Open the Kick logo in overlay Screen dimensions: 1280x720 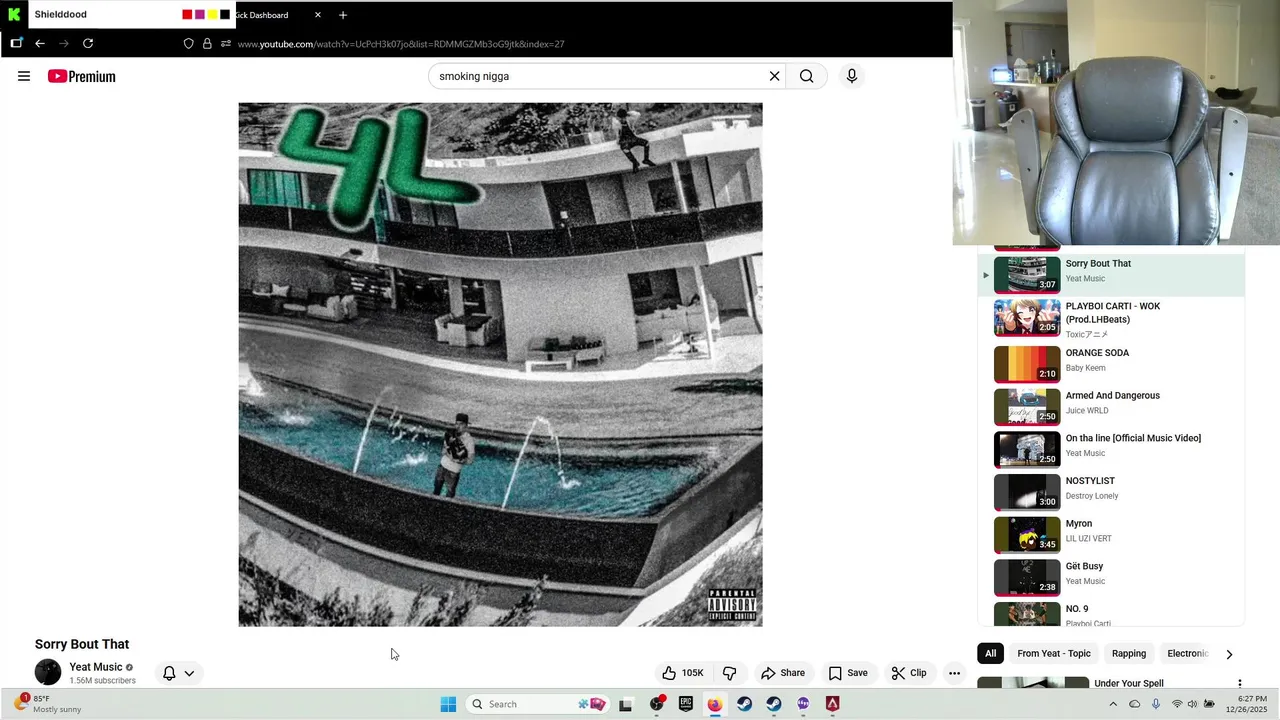pos(14,14)
